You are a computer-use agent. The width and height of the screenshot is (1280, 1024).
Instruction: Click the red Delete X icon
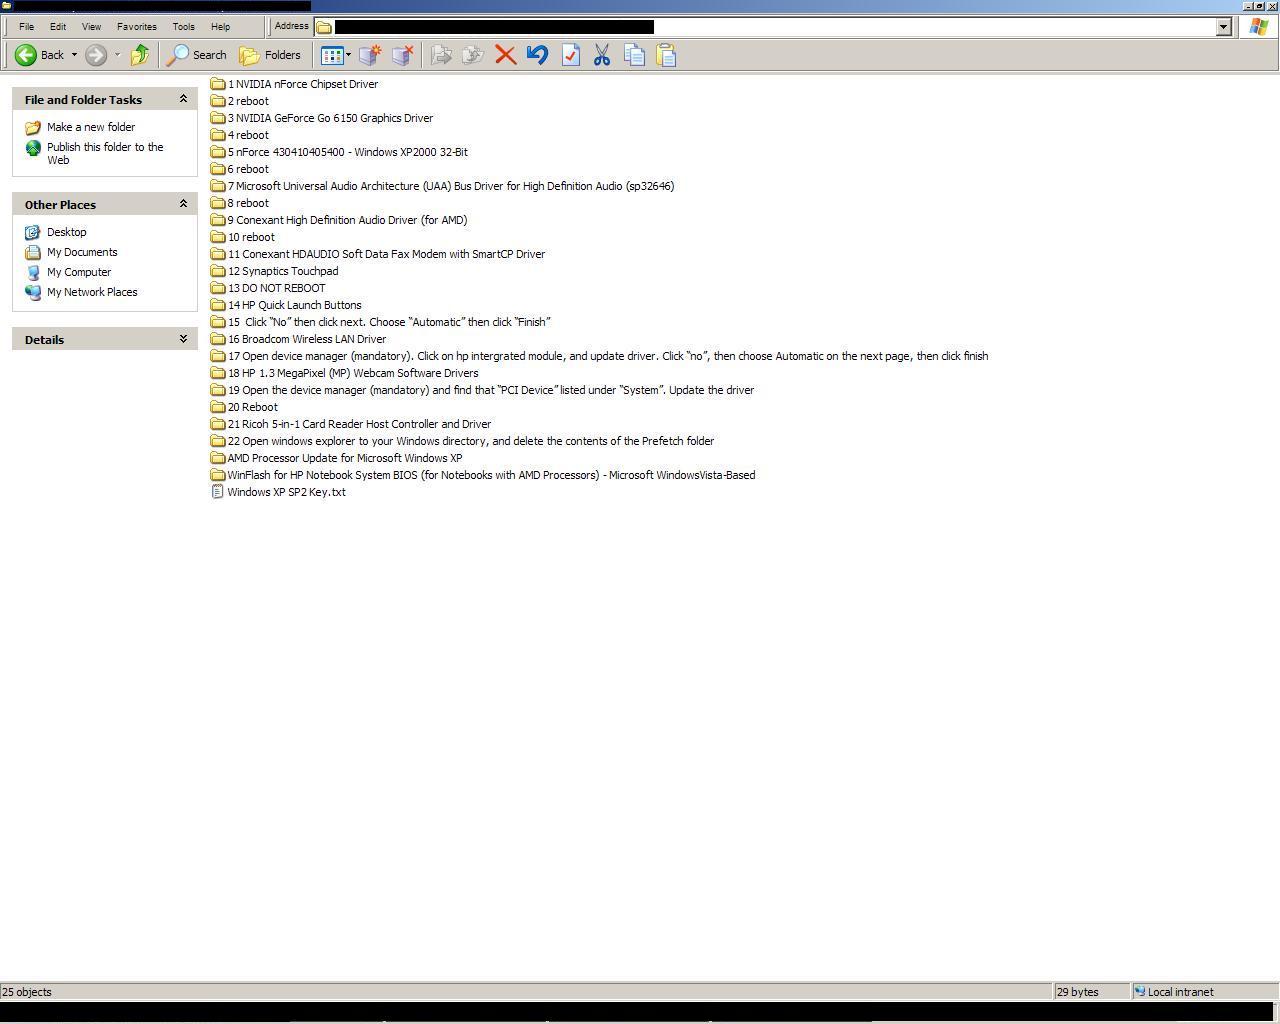click(506, 55)
